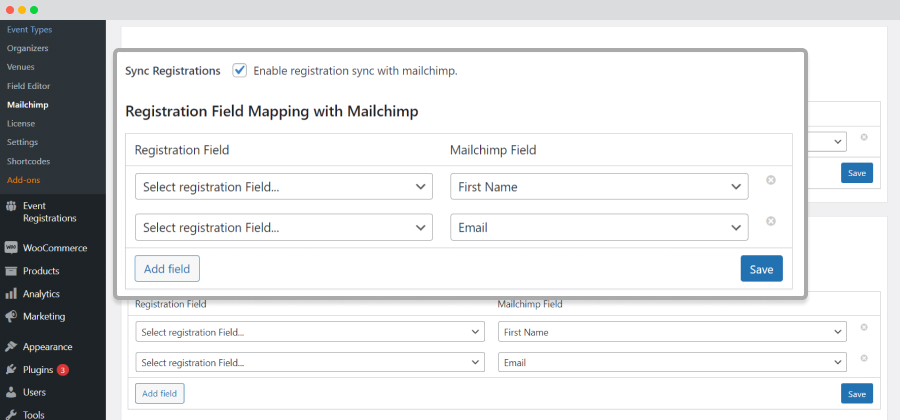
Task: Remove the Email mapping row in popup
Action: 771,221
